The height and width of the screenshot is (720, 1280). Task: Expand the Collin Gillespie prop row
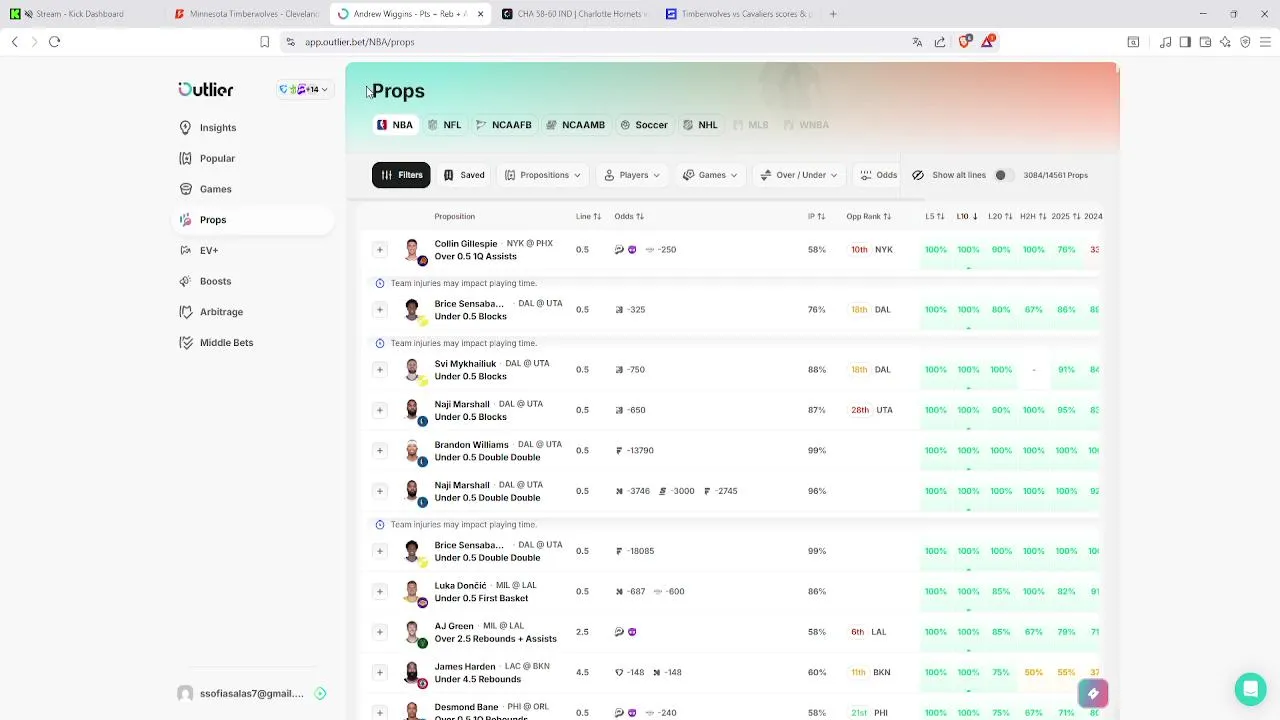(379, 250)
